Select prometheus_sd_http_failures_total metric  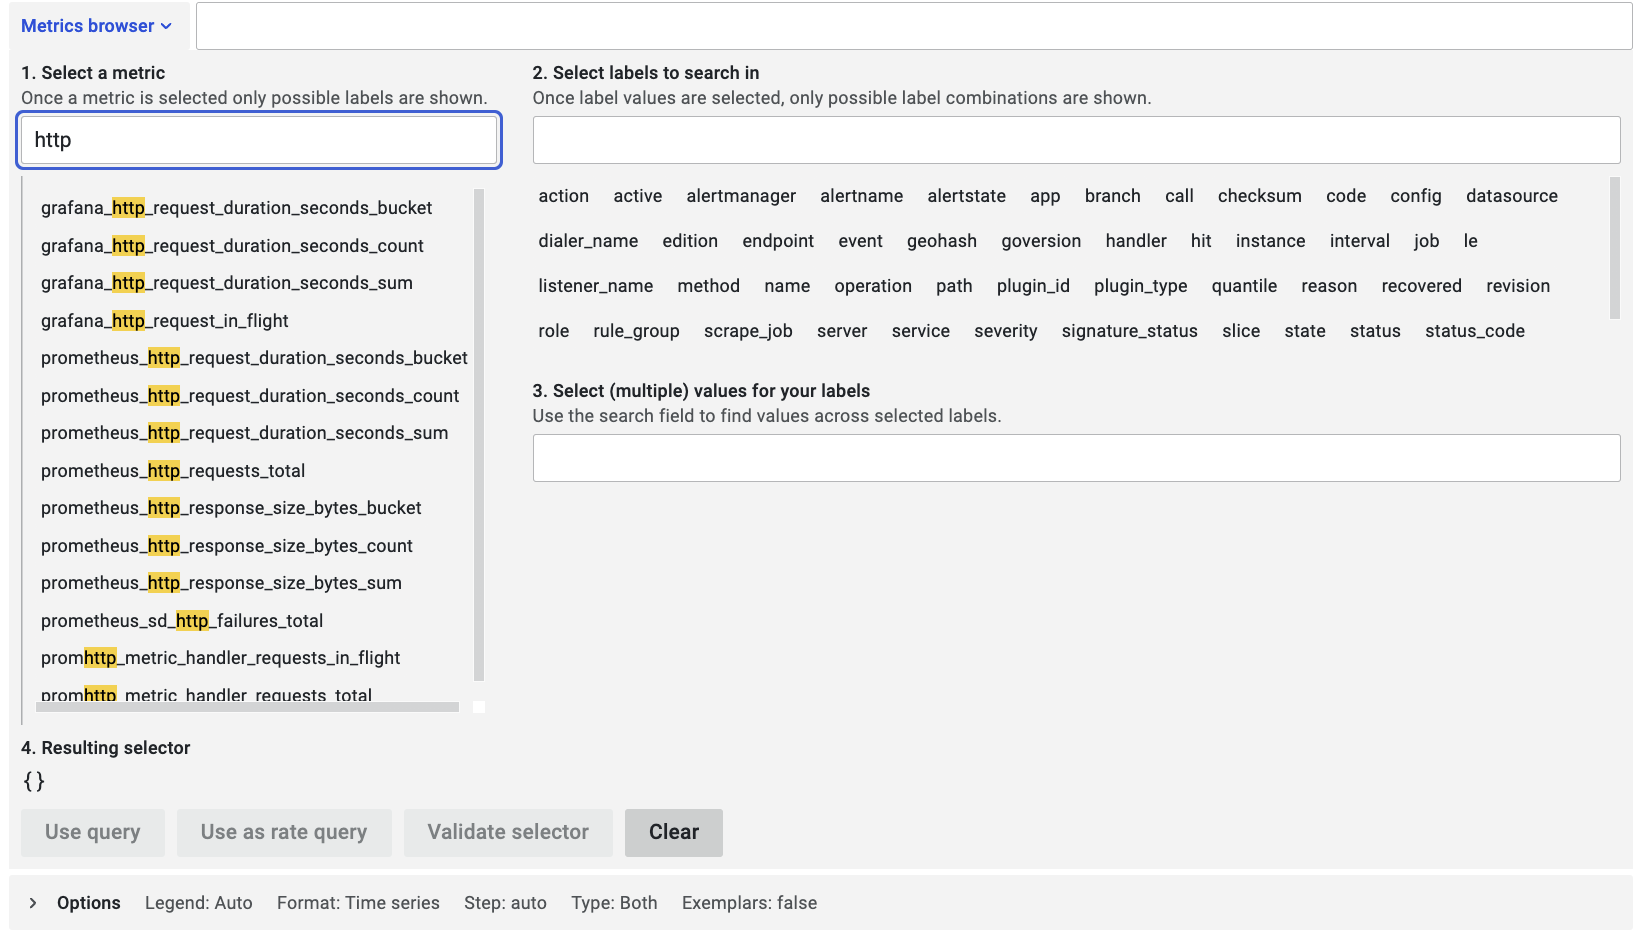(x=181, y=620)
